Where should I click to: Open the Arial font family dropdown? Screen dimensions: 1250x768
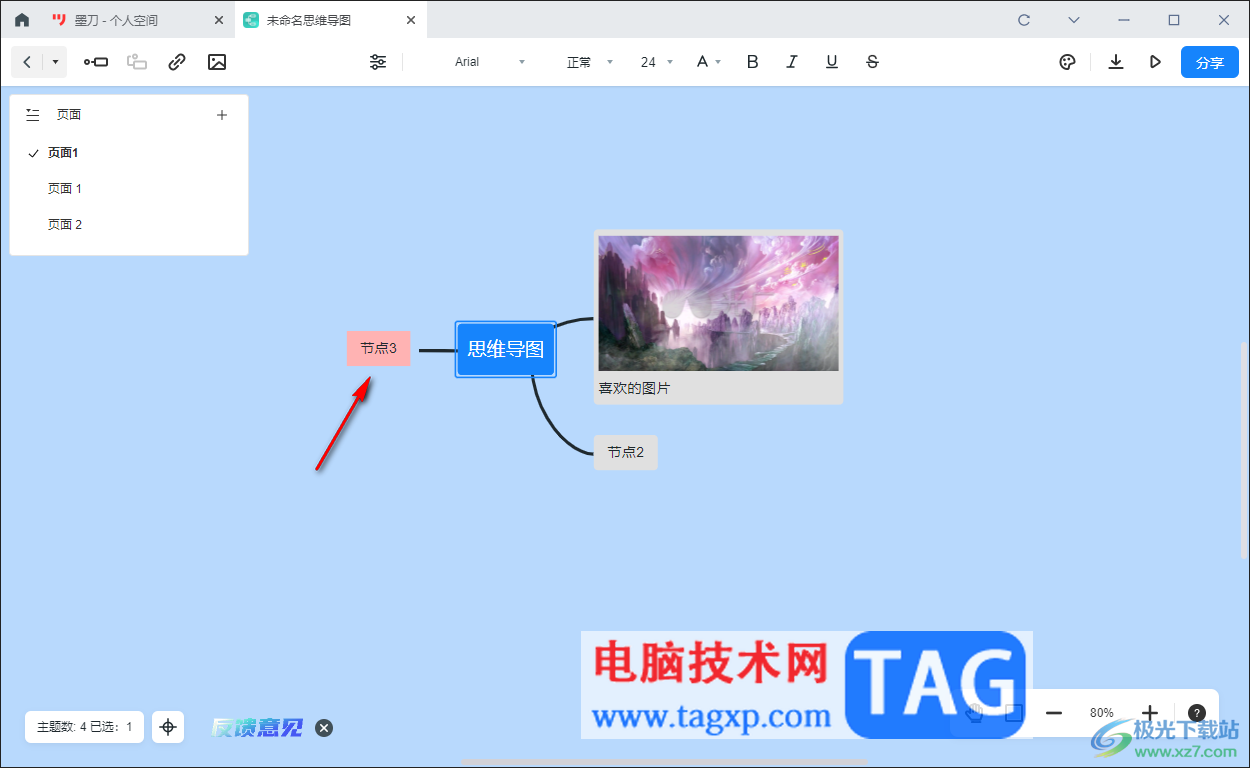(x=489, y=62)
